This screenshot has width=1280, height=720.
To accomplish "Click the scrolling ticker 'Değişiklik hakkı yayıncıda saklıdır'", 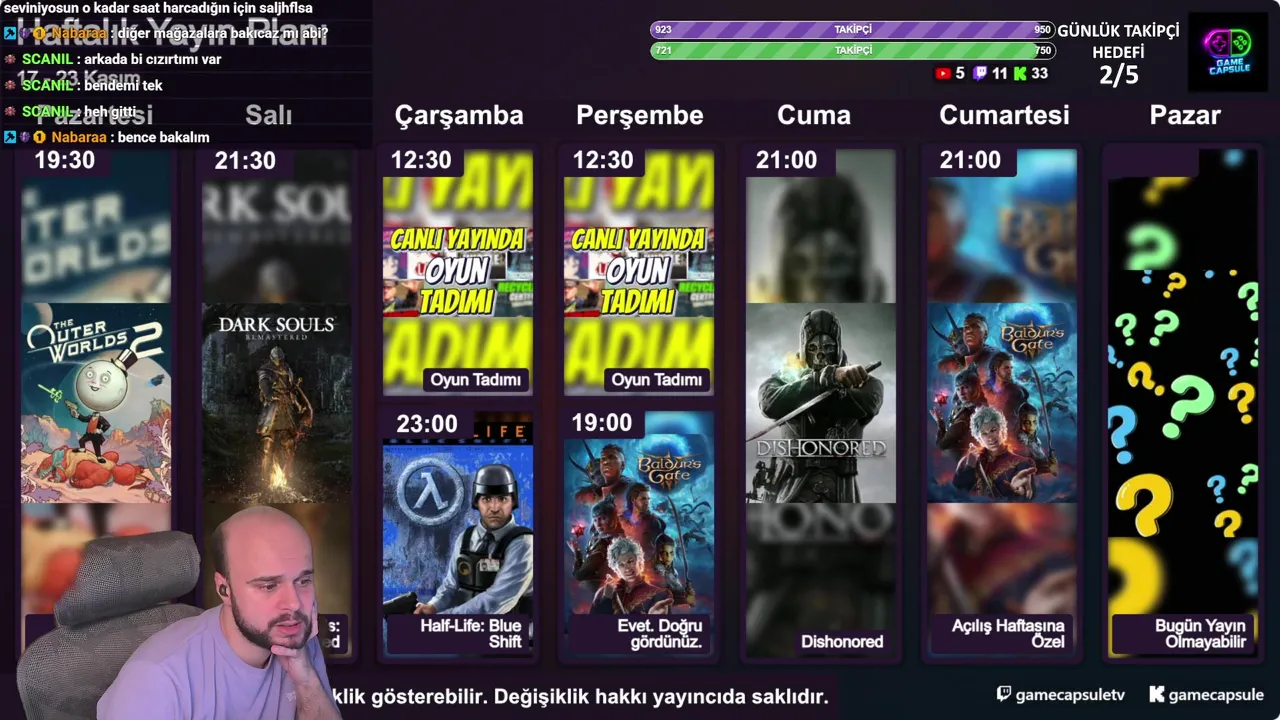I will [x=661, y=696].
